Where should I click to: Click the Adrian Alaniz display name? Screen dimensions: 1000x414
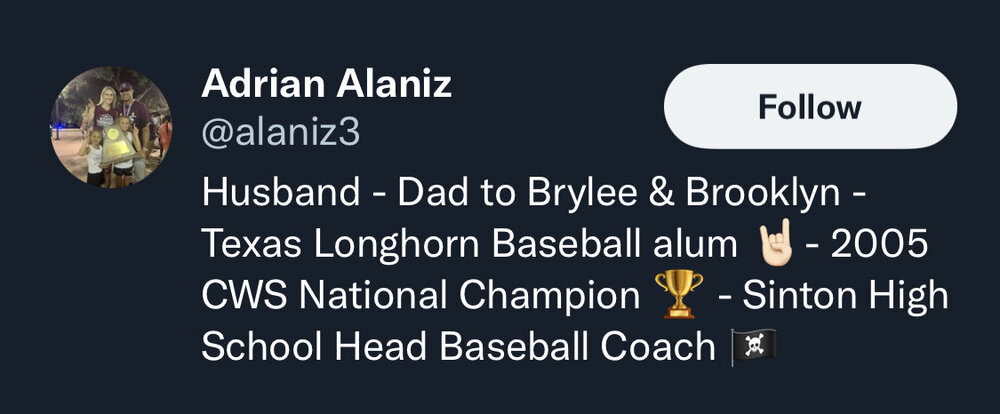click(x=327, y=84)
